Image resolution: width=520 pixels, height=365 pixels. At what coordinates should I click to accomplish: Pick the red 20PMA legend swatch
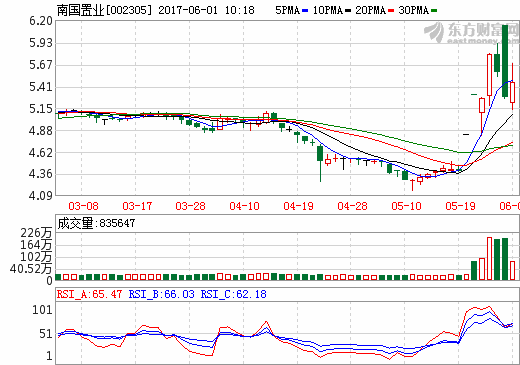click(x=391, y=11)
